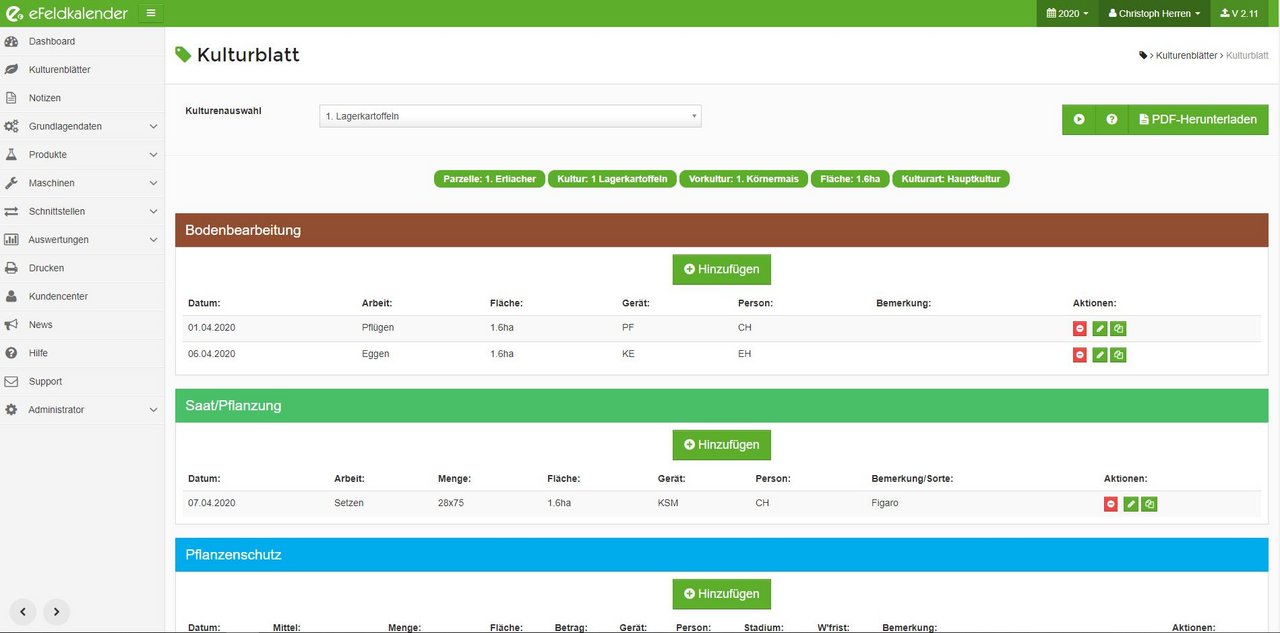The width and height of the screenshot is (1280, 633).
Task: Follow the Kulturenblätter breadcrumb link
Action: [1186, 56]
